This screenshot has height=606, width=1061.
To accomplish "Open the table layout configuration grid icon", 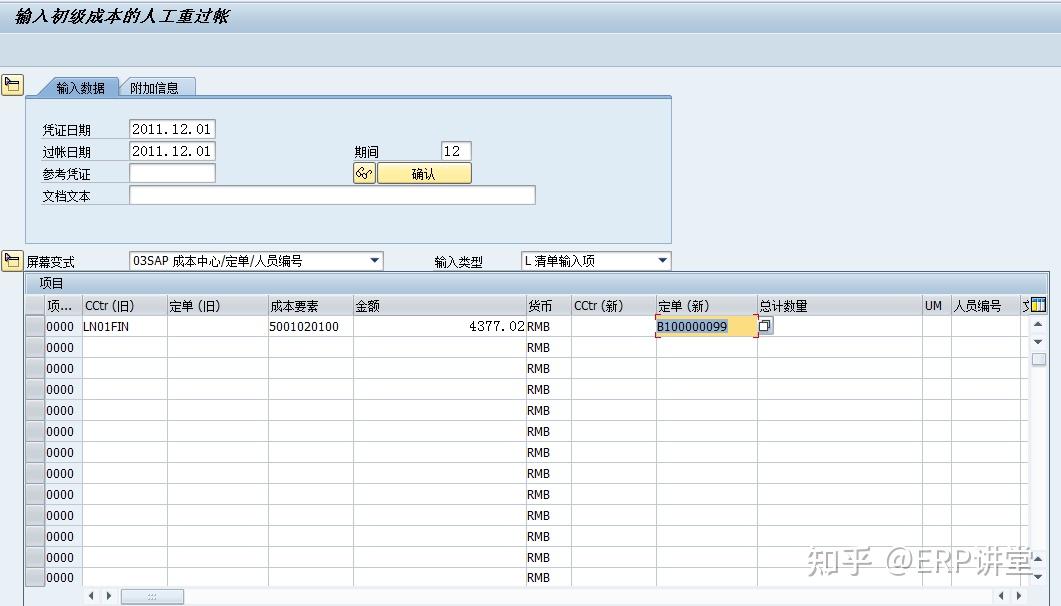I will pos(1037,304).
